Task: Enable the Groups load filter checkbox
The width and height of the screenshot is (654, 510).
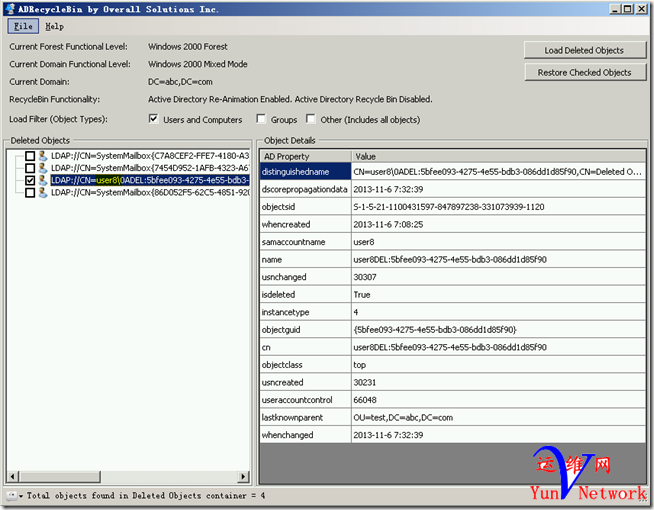Action: tap(261, 119)
